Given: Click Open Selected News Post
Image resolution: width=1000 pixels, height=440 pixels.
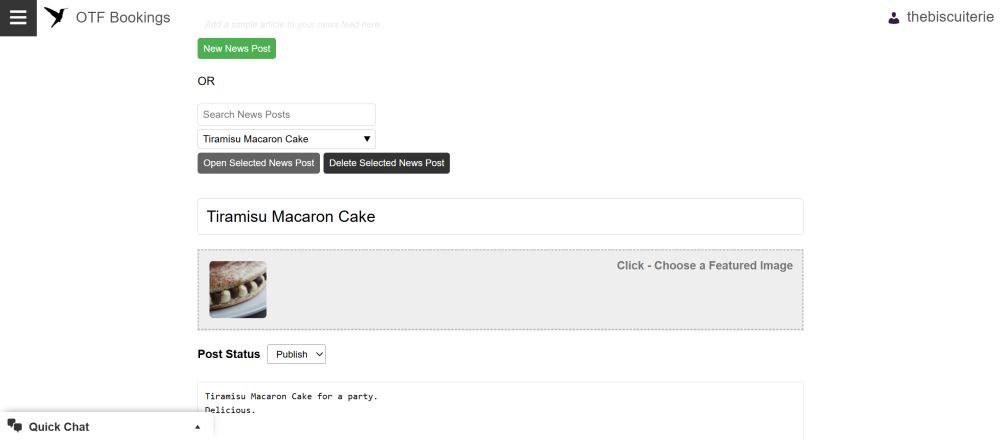Looking at the screenshot, I should coord(258,163).
